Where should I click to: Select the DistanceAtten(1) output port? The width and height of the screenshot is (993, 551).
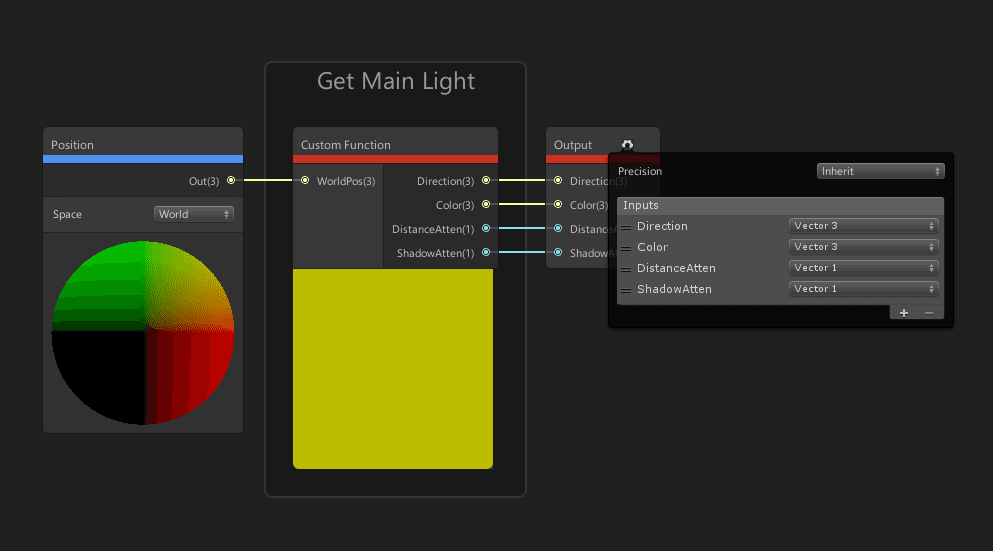486,229
